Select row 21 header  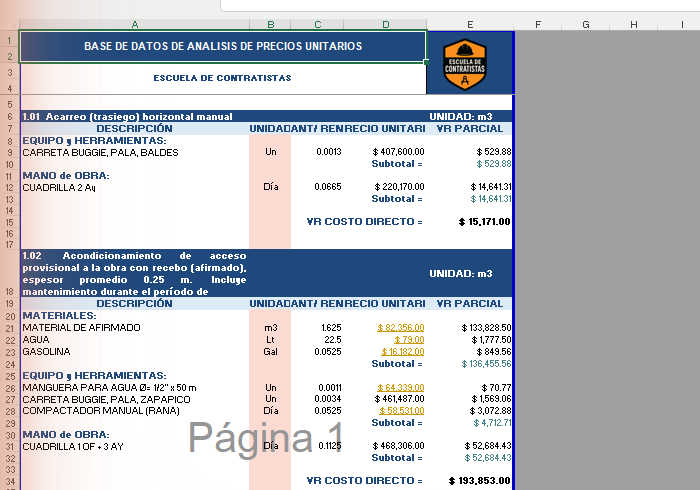click(x=9, y=328)
